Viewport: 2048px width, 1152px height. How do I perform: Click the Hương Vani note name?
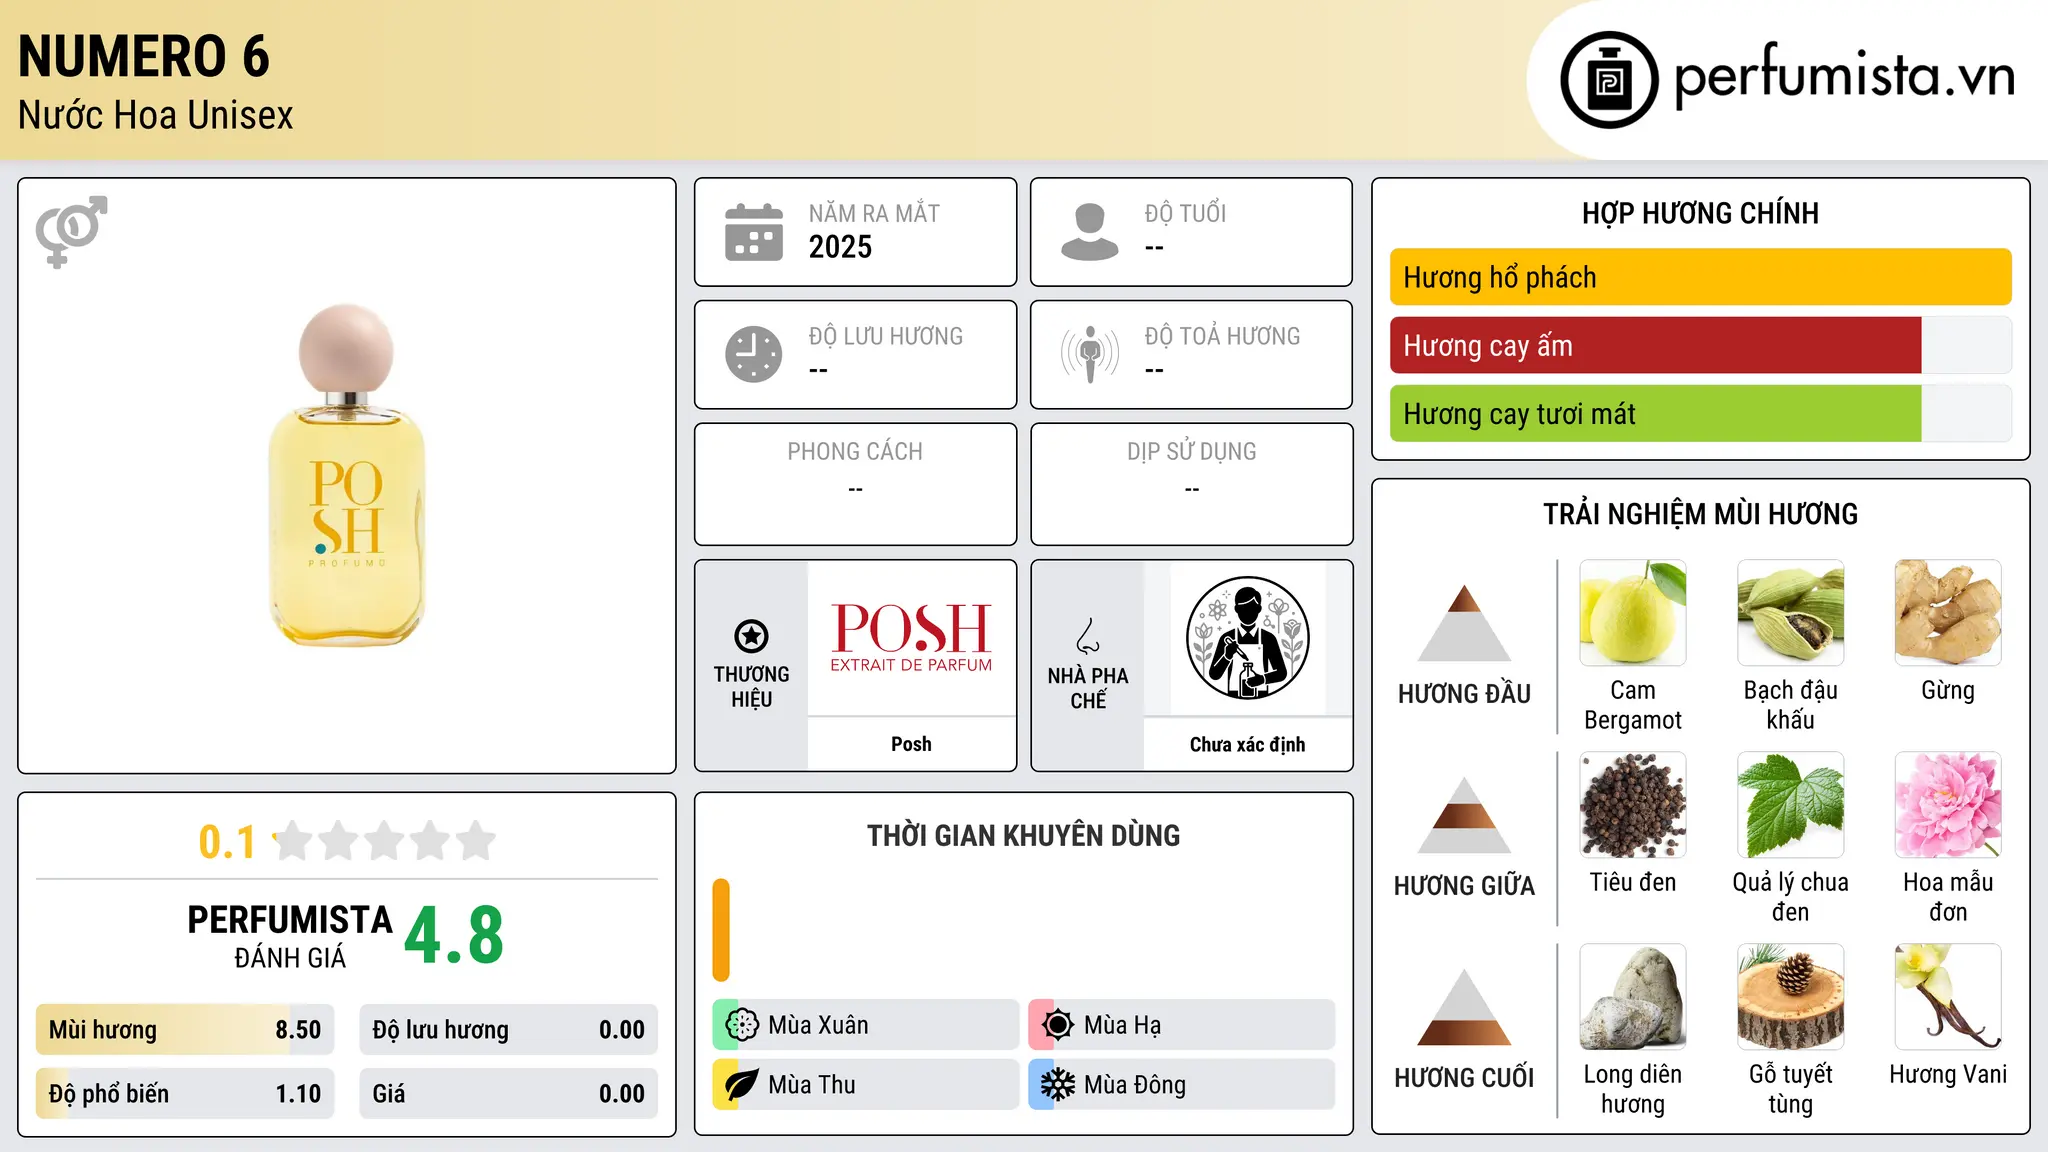(x=1948, y=1074)
